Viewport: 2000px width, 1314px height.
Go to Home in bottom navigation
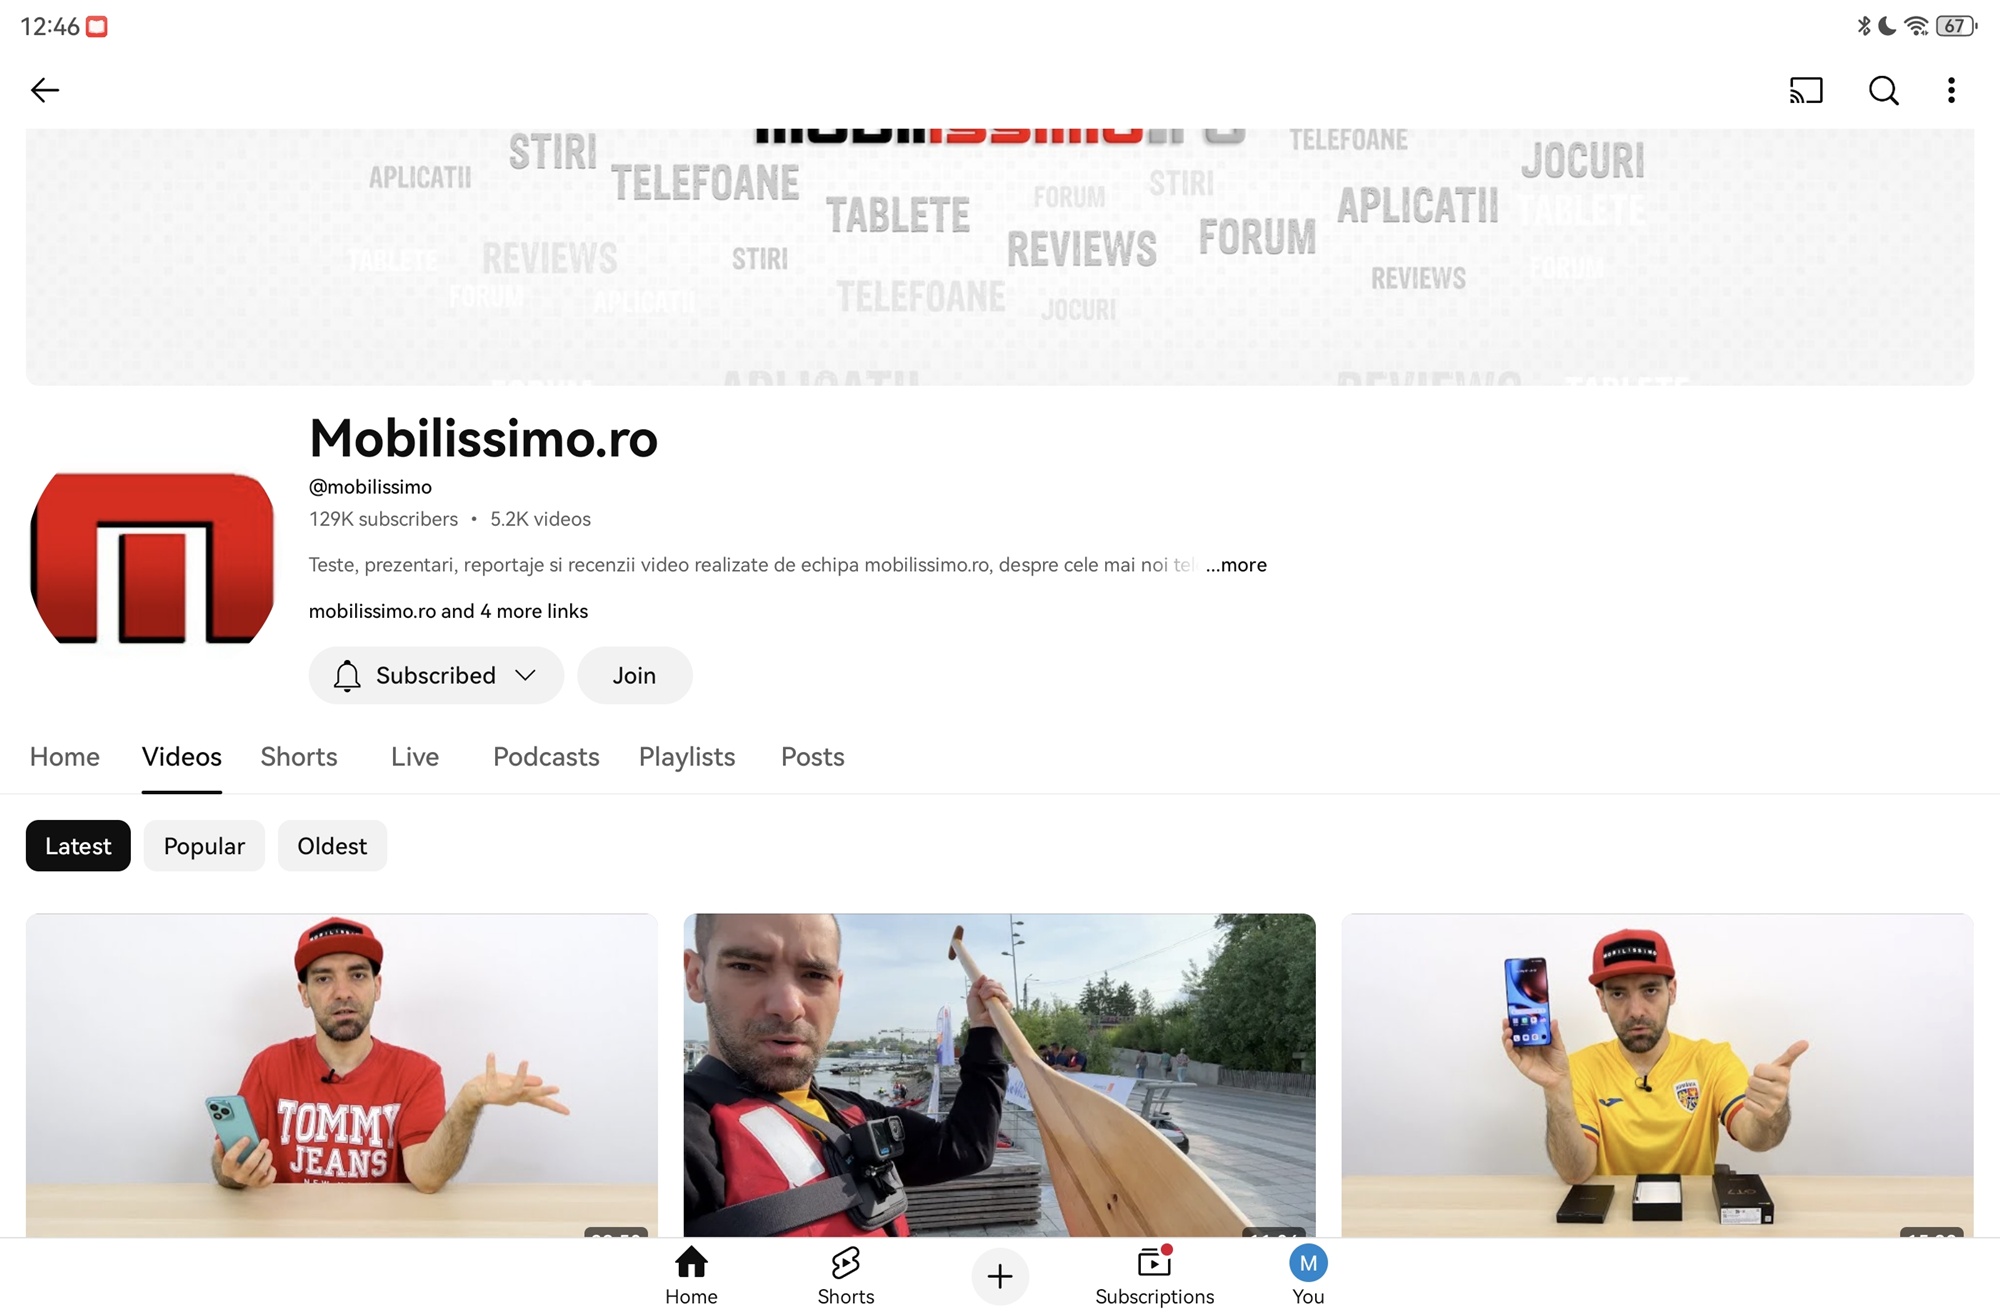[691, 1276]
